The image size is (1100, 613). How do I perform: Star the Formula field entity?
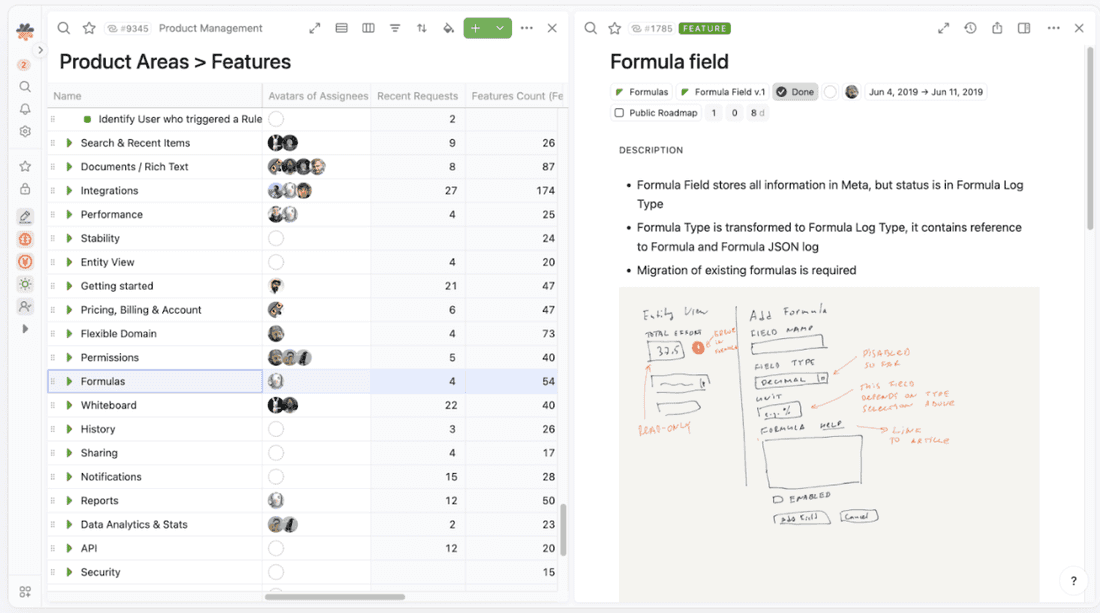(x=614, y=28)
